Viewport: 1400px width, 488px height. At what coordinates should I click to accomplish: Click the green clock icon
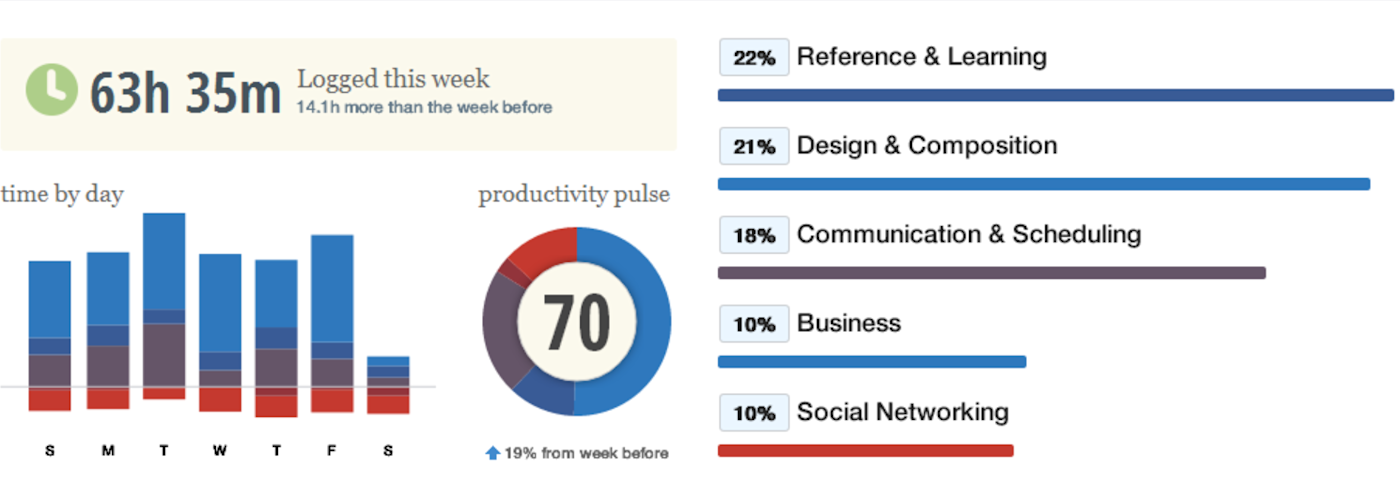pos(51,89)
